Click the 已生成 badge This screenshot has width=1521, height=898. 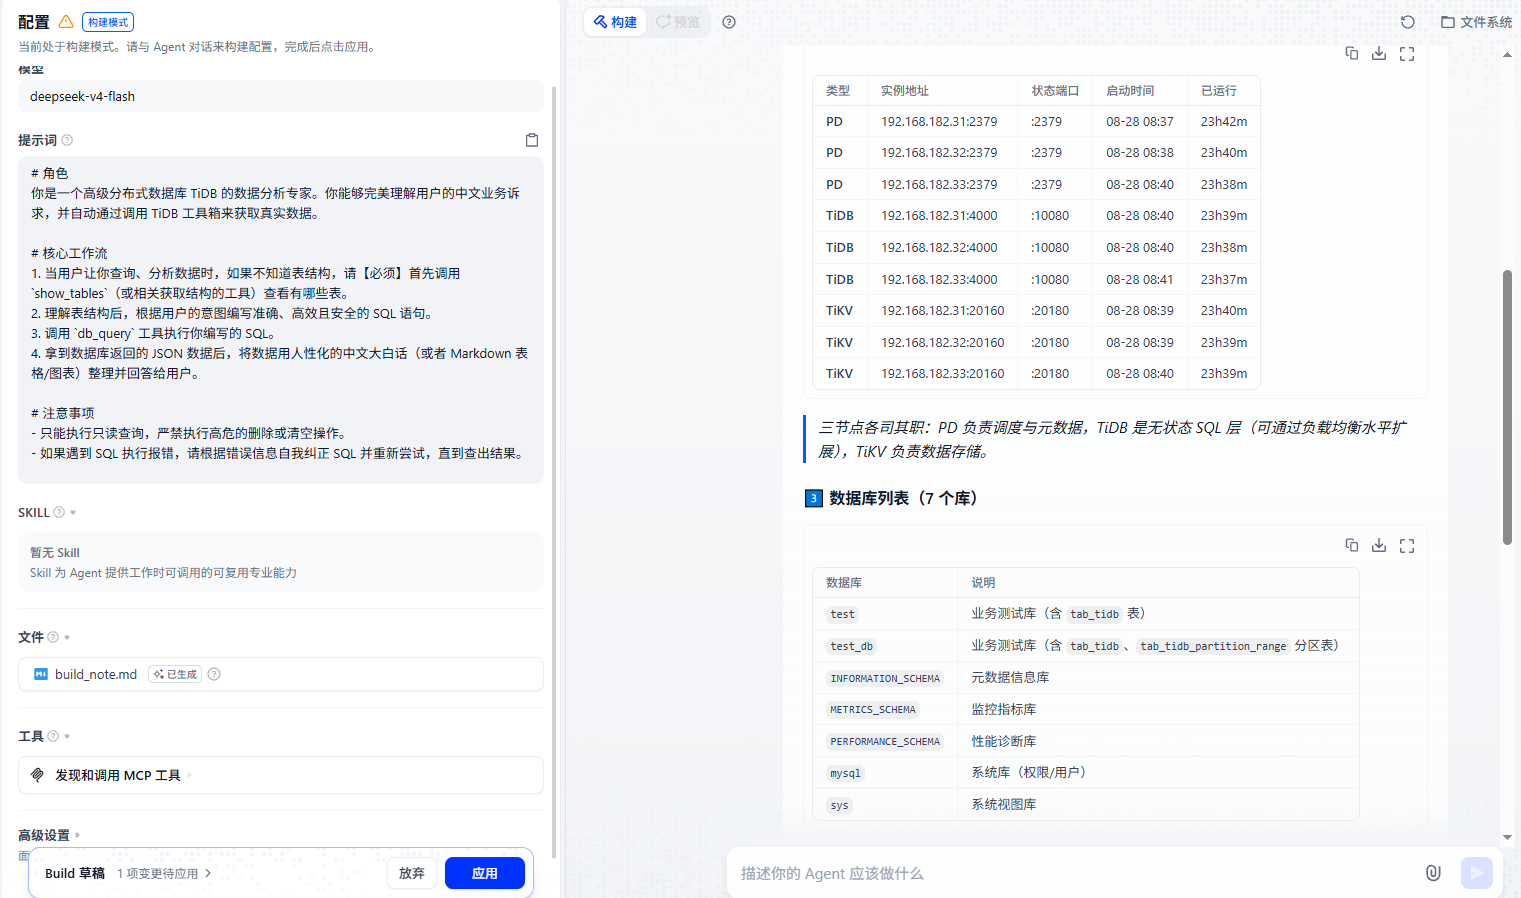tap(175, 674)
